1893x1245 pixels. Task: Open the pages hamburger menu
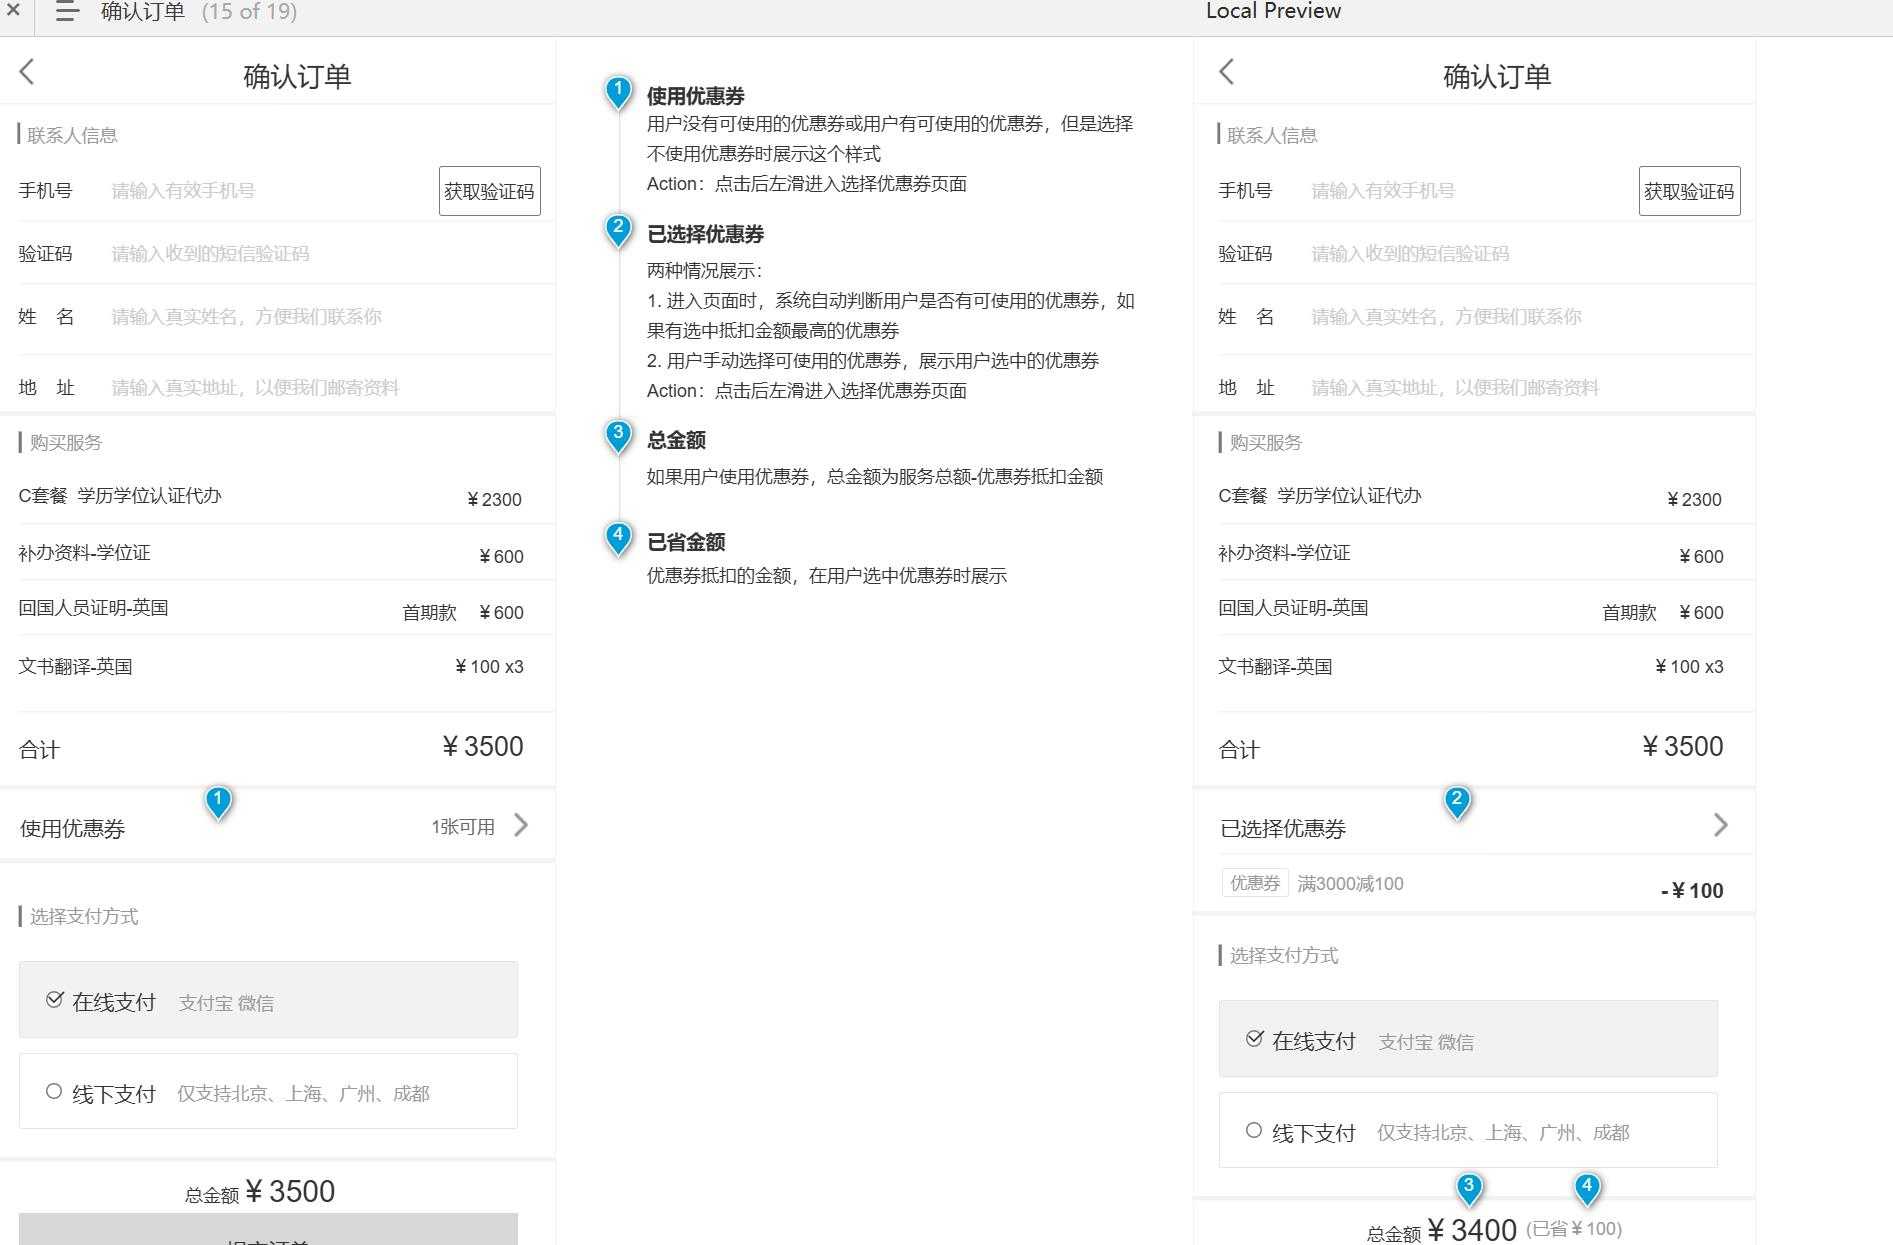coord(66,12)
